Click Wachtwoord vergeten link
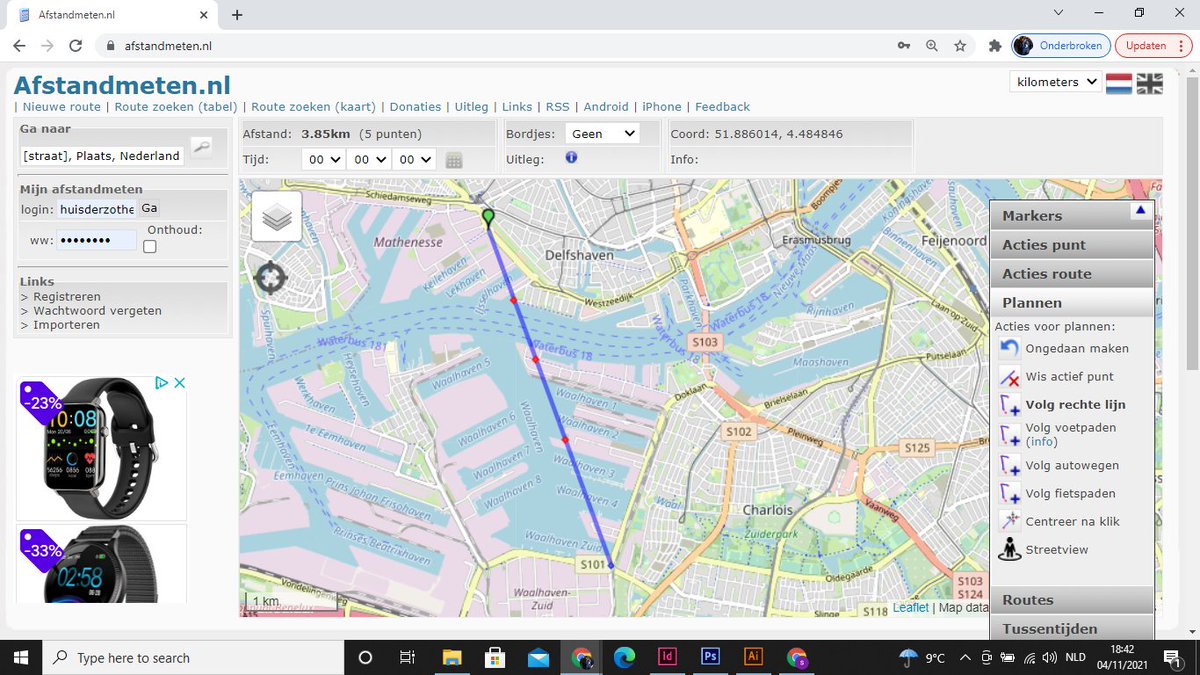 (97, 311)
